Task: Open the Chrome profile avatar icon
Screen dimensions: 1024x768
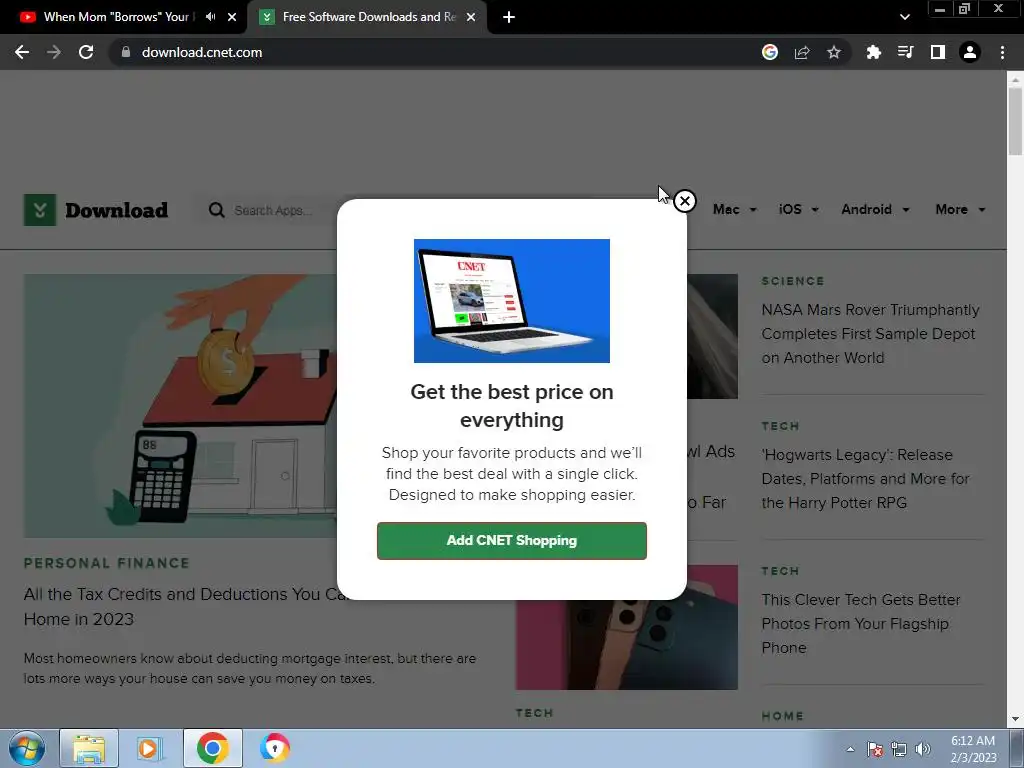Action: pyautogui.click(x=970, y=52)
